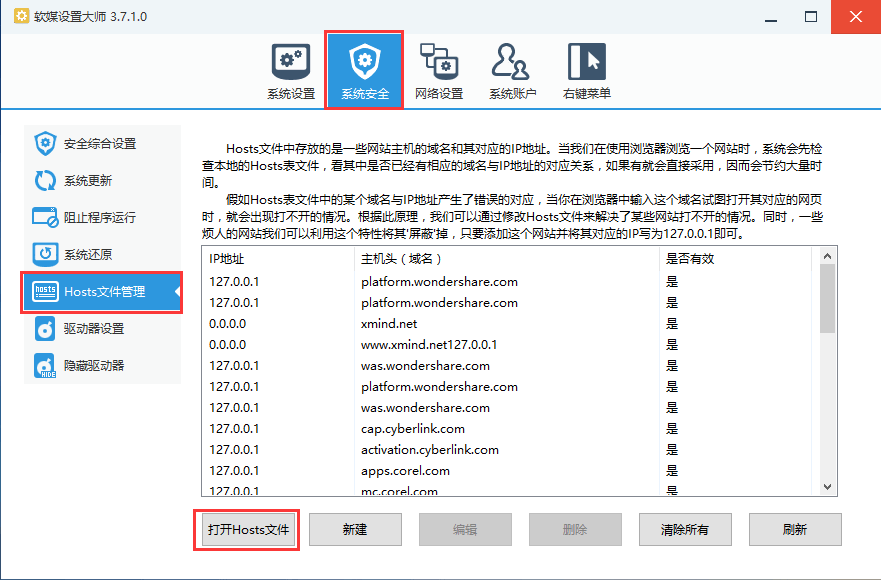Open 隐藏驱动器 in the sidebar
881x580 pixels.
click(x=102, y=366)
